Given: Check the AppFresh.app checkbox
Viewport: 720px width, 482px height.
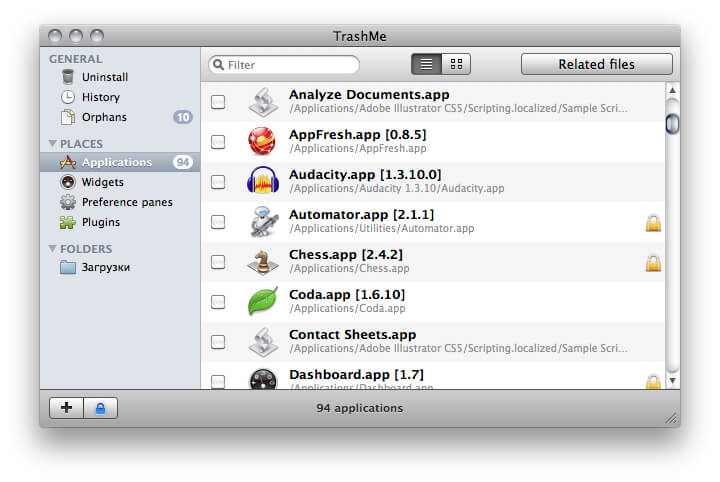Looking at the screenshot, I should coord(218,141).
